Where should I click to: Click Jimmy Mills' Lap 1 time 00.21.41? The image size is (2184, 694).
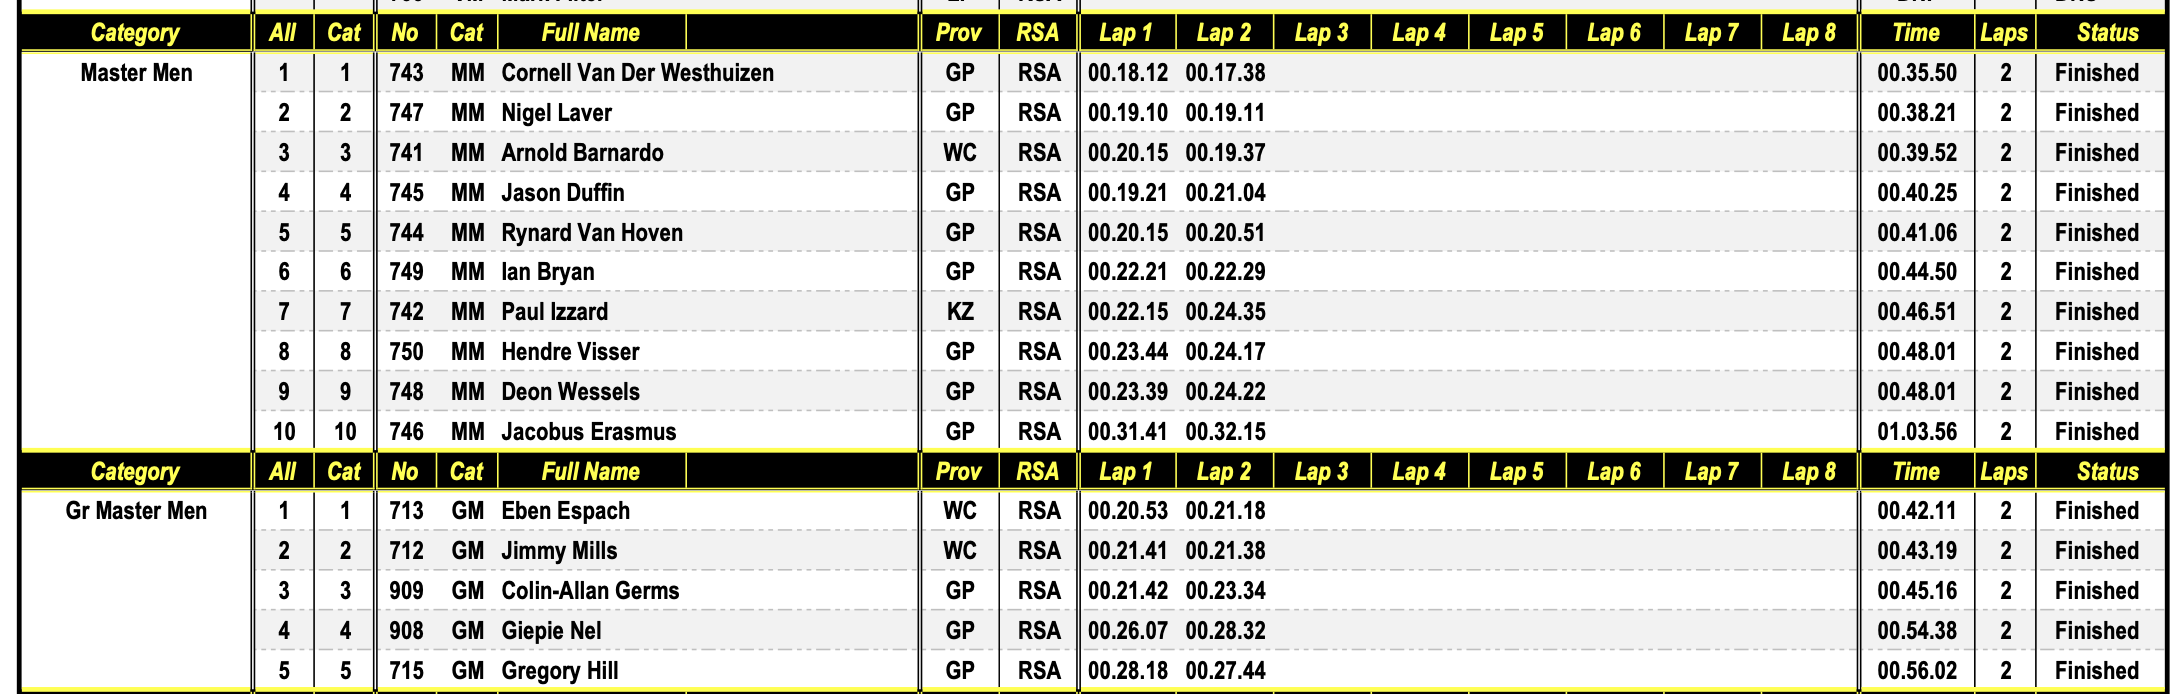tap(1127, 551)
